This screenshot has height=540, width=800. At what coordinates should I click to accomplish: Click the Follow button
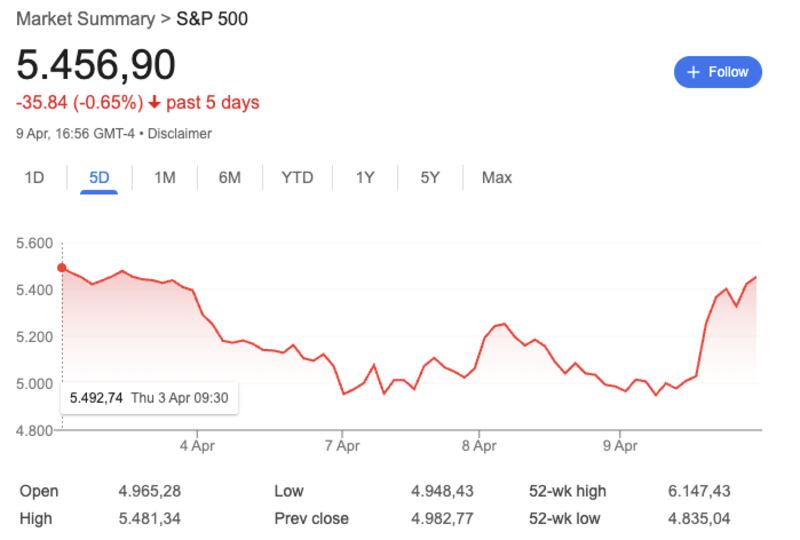(718, 72)
